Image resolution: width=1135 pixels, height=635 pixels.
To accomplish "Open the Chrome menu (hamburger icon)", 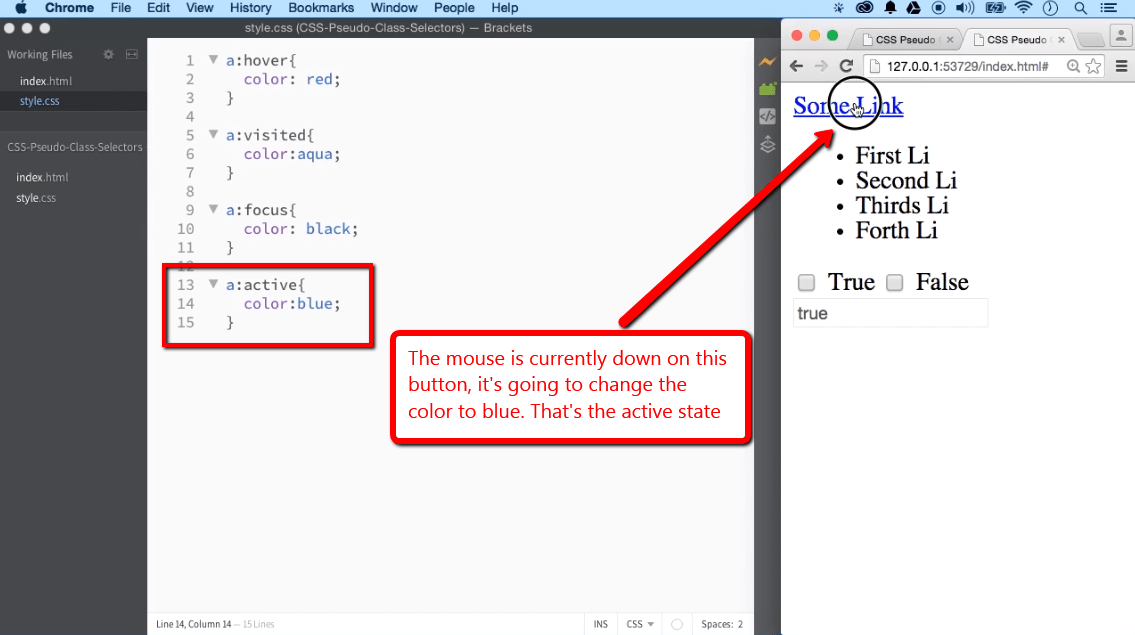I will click(x=1122, y=64).
